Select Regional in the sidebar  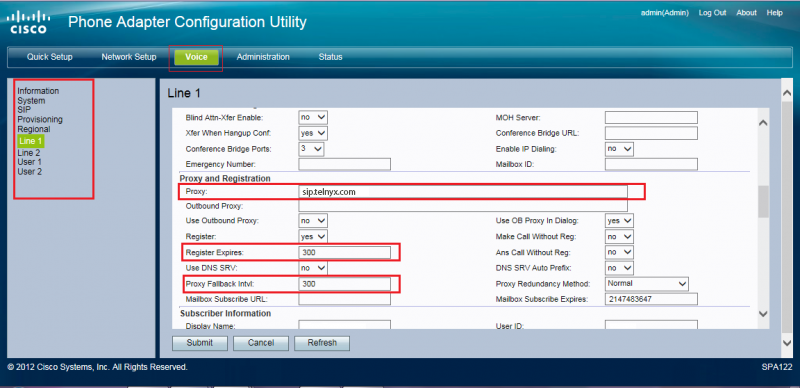pos(34,129)
